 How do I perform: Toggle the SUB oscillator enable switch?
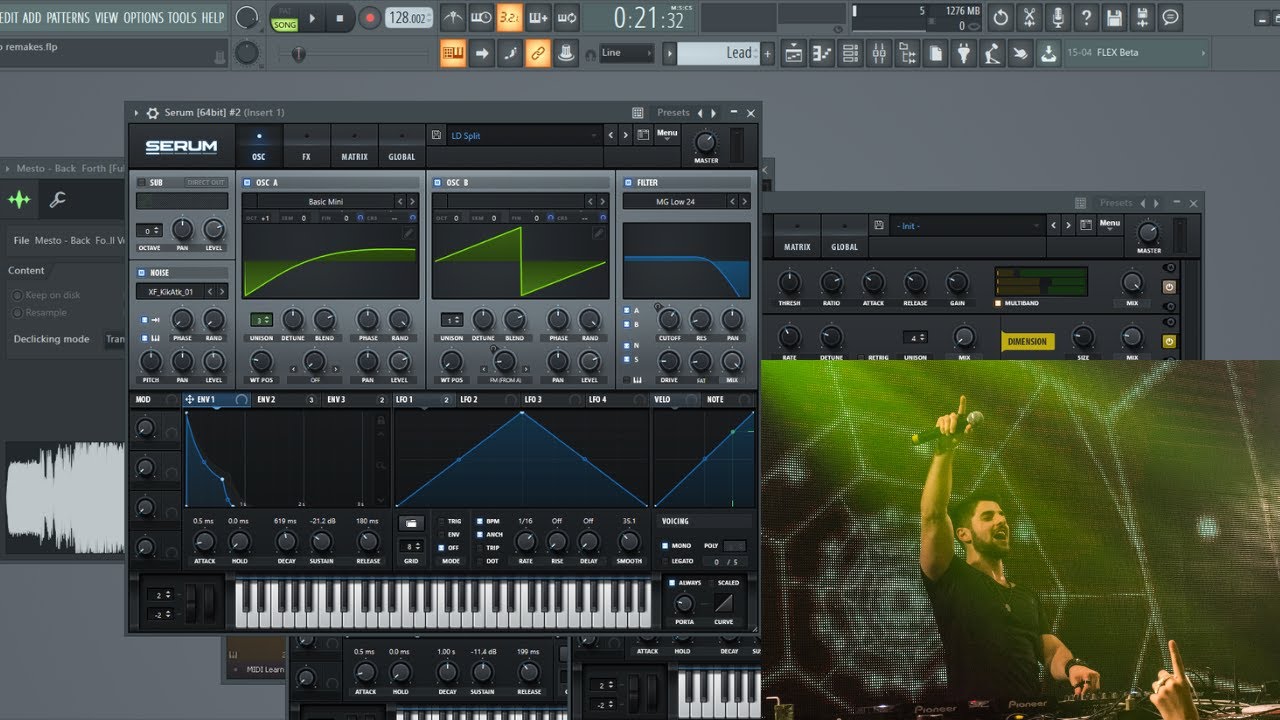tap(141, 183)
